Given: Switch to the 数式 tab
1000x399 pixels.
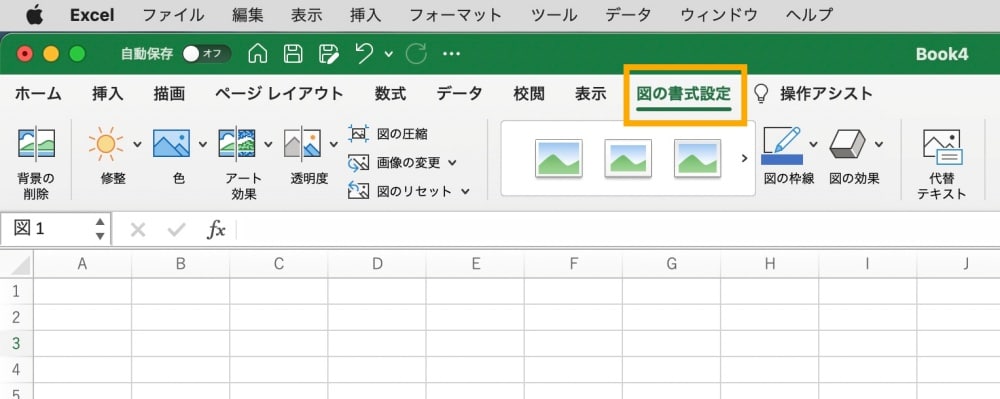Looking at the screenshot, I should coord(390,94).
